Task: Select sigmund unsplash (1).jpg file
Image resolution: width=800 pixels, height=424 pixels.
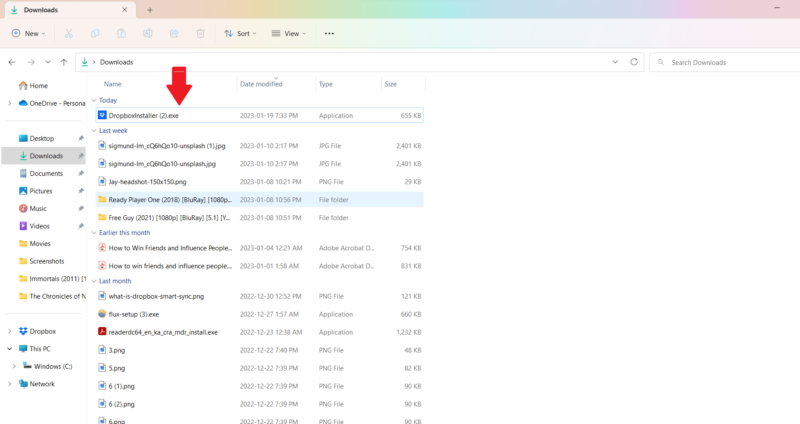Action: pyautogui.click(x=260, y=145)
